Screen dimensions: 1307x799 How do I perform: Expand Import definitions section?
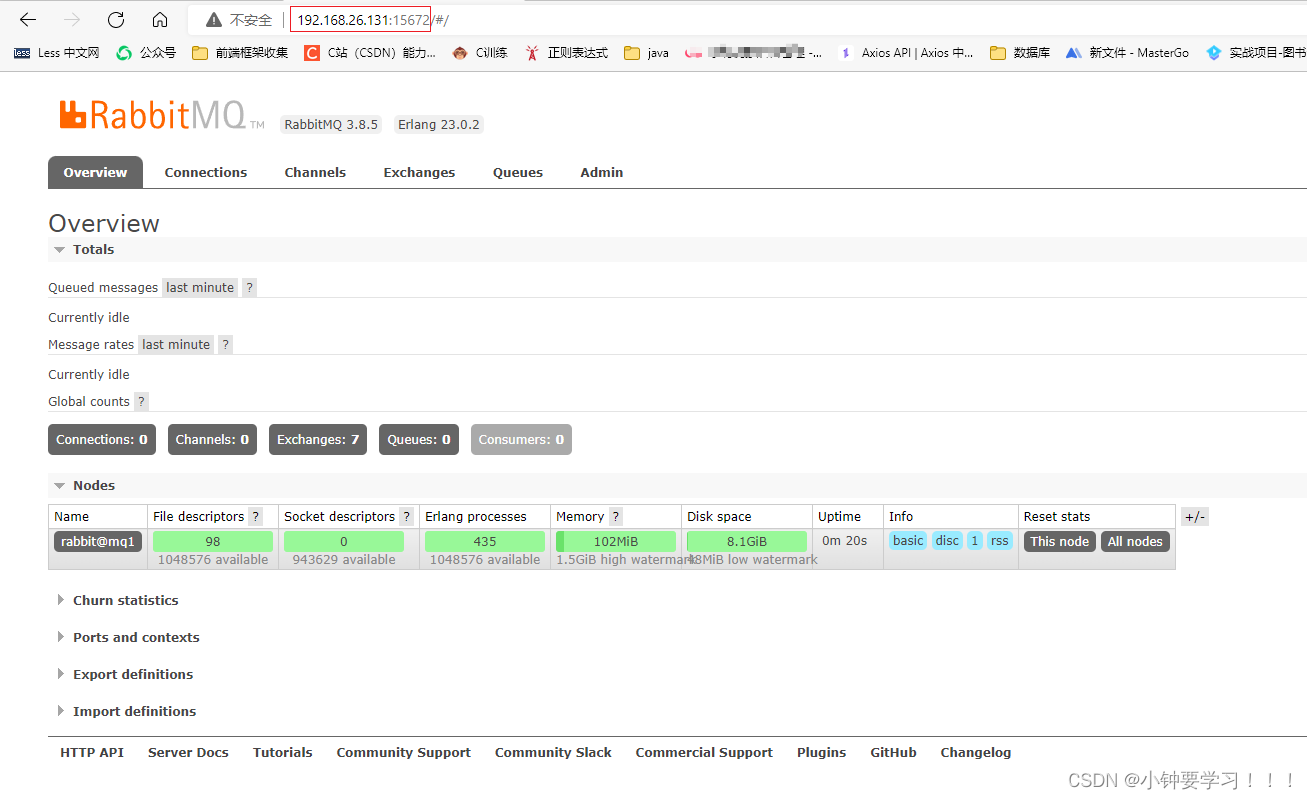click(126, 712)
